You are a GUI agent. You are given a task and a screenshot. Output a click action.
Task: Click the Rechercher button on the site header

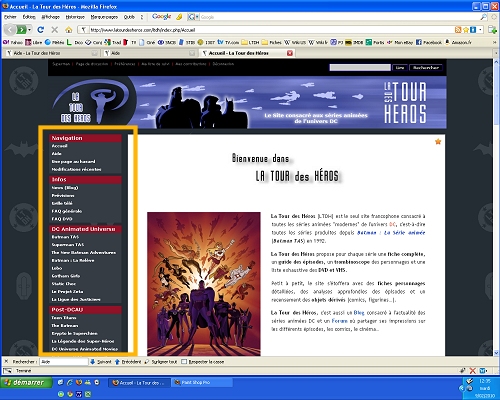426,68
